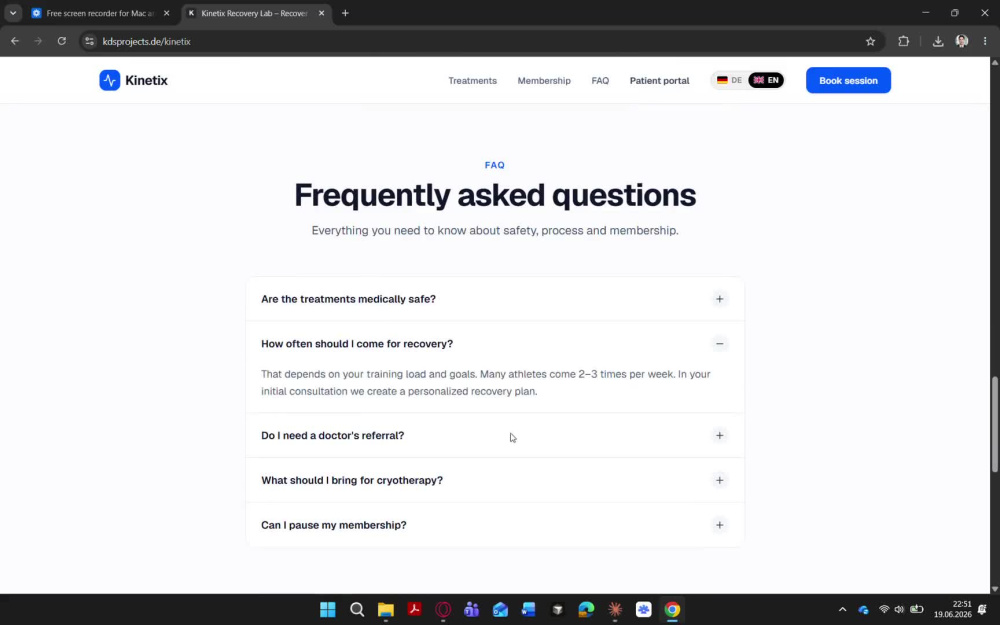
Task: Click the 'Frequently asked questions' heading
Action: pyautogui.click(x=495, y=195)
